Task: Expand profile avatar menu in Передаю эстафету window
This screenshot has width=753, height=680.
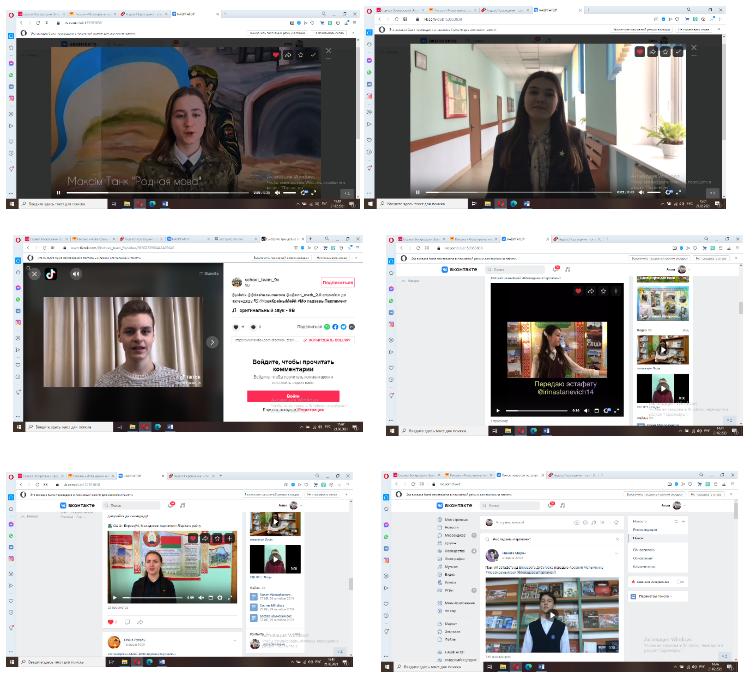Action: coord(682,269)
